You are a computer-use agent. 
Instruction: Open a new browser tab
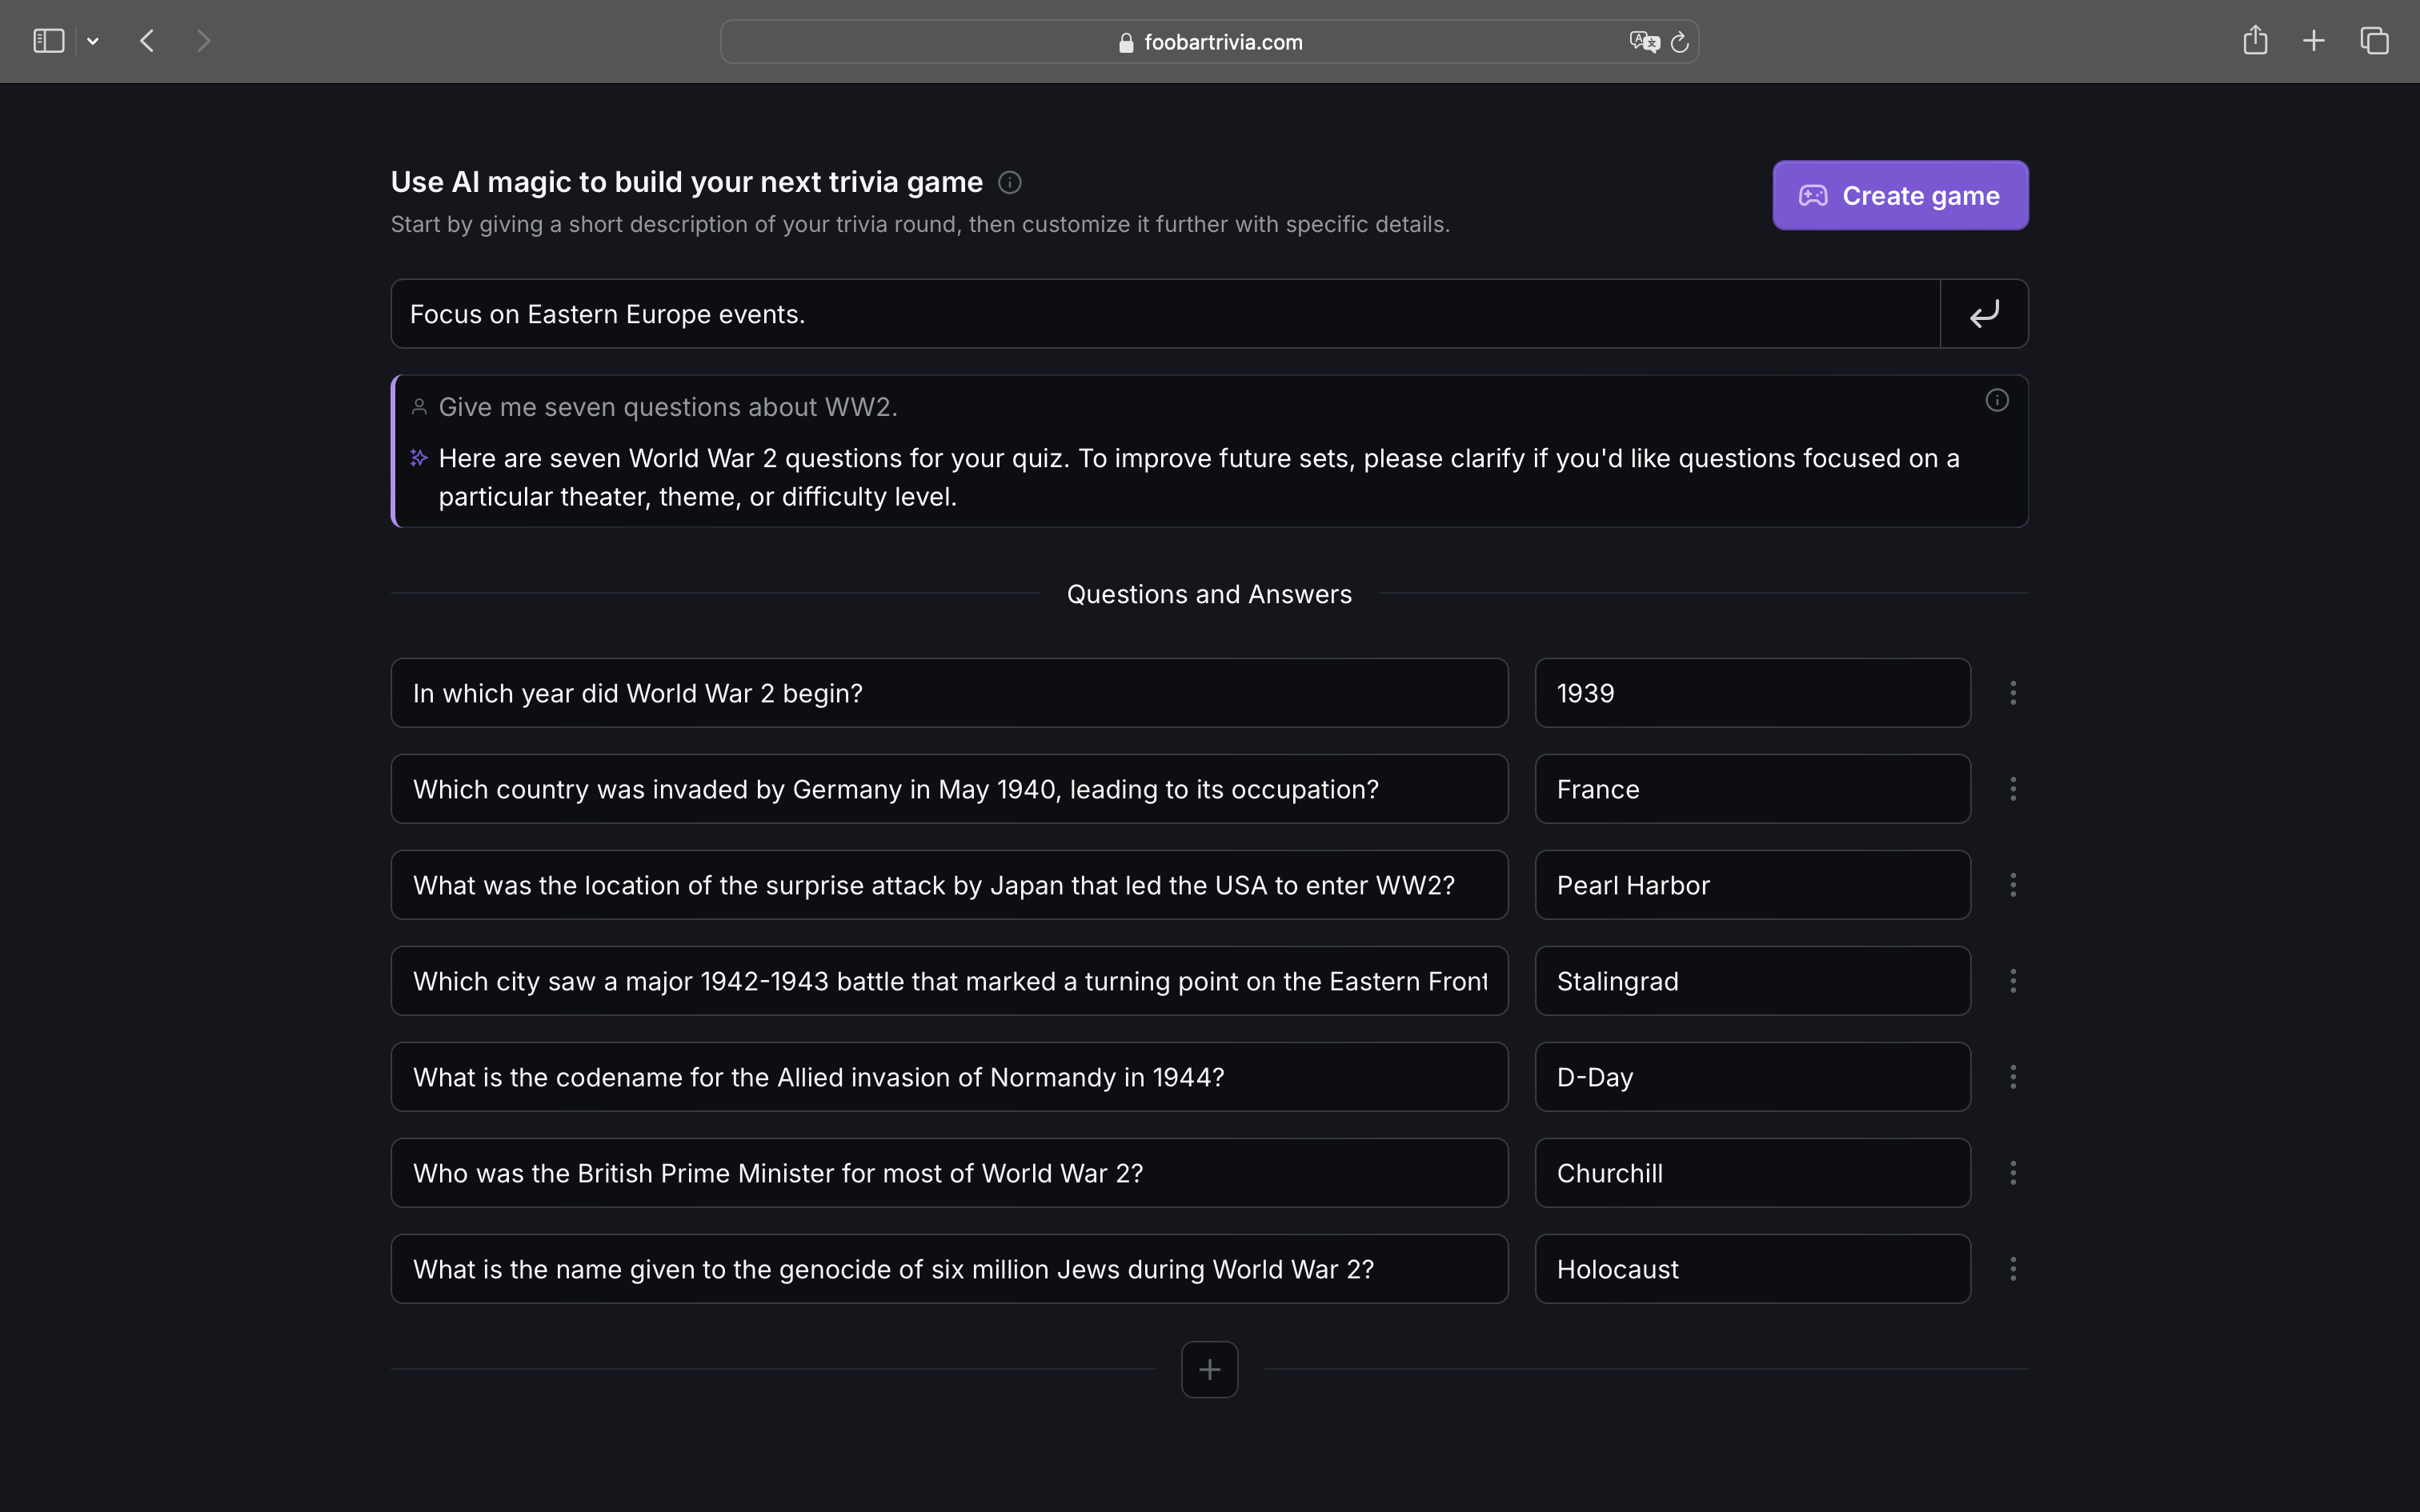[2313, 40]
